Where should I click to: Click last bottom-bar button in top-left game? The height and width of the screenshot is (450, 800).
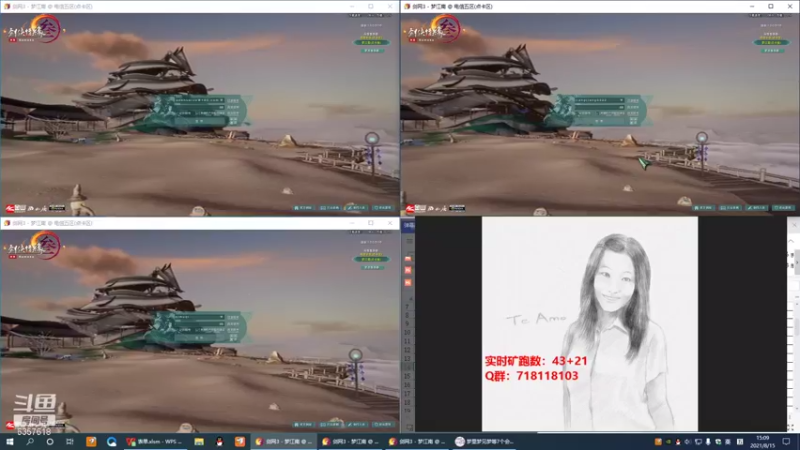(x=383, y=208)
